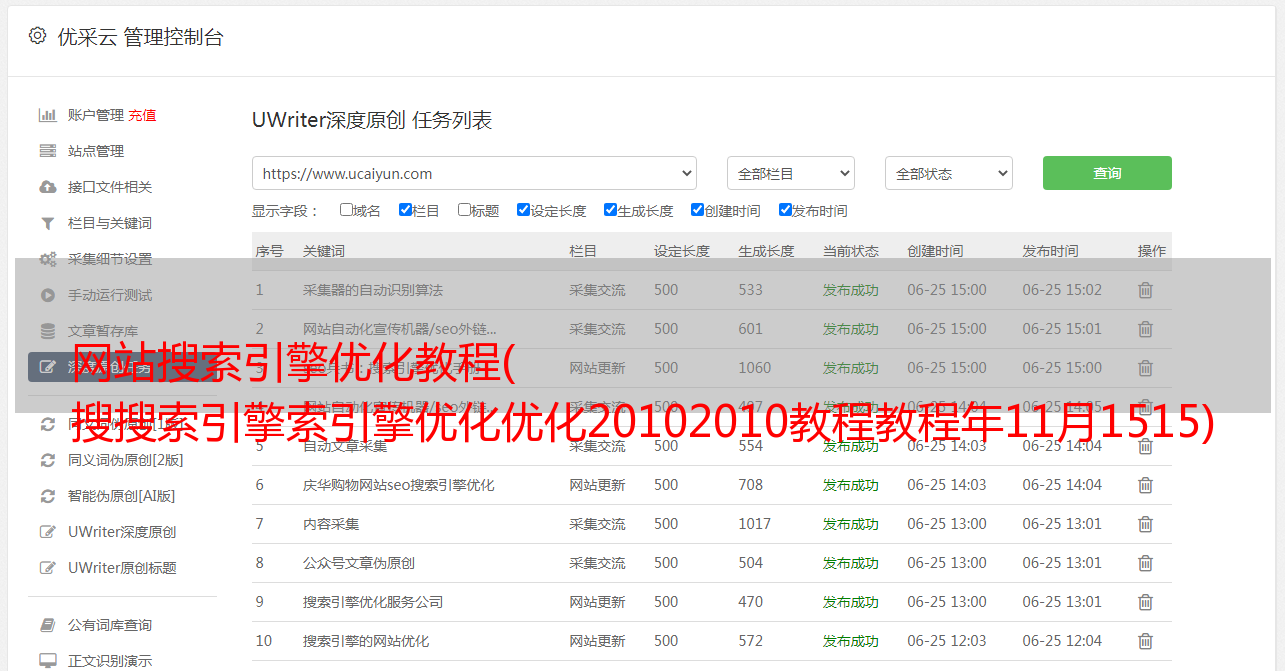The width and height of the screenshot is (1285, 671).
Task: Uncheck the 设定长度 field checkbox
Action: (523, 210)
